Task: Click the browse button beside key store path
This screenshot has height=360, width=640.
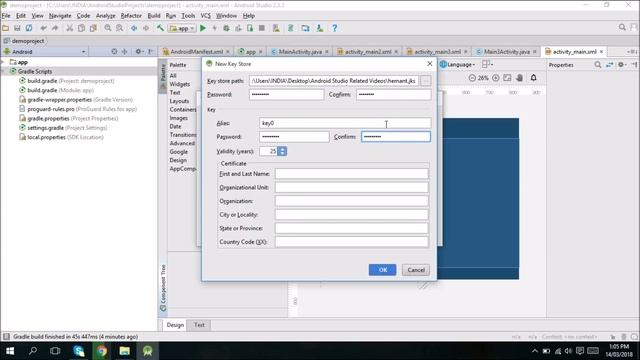Action: pyautogui.click(x=426, y=81)
